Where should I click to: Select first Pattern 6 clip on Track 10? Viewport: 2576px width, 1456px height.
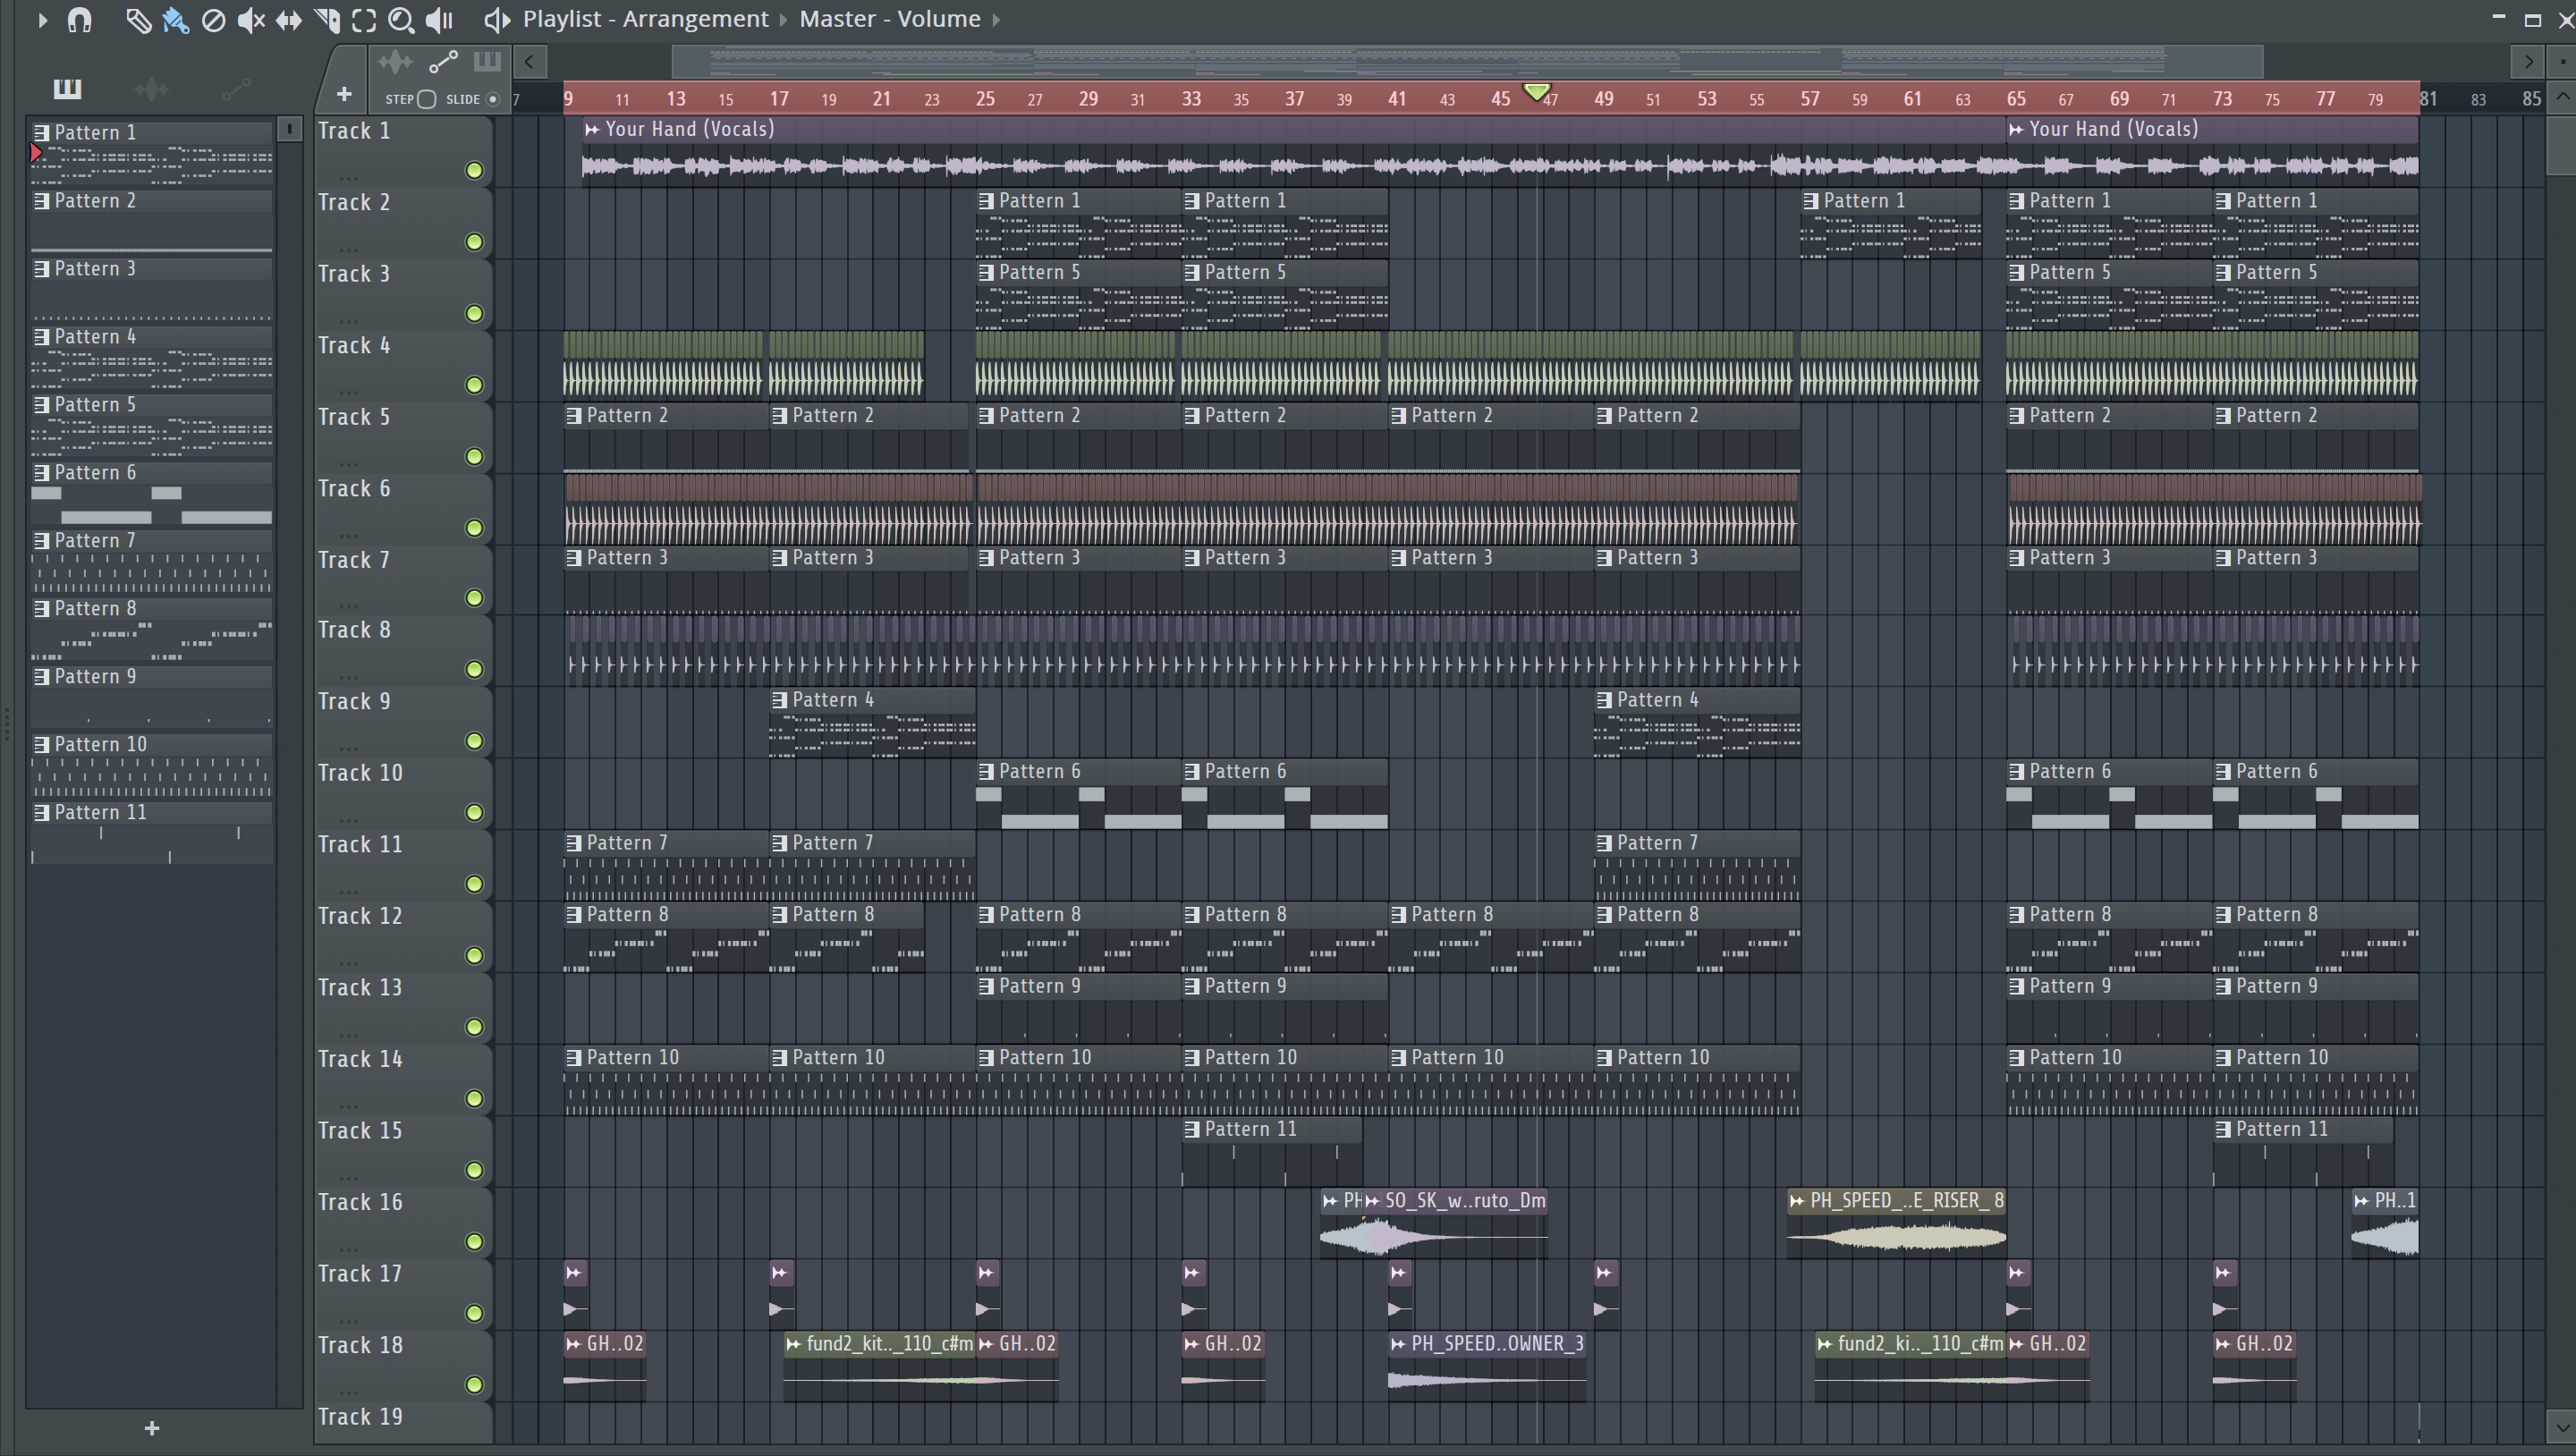(1078, 795)
